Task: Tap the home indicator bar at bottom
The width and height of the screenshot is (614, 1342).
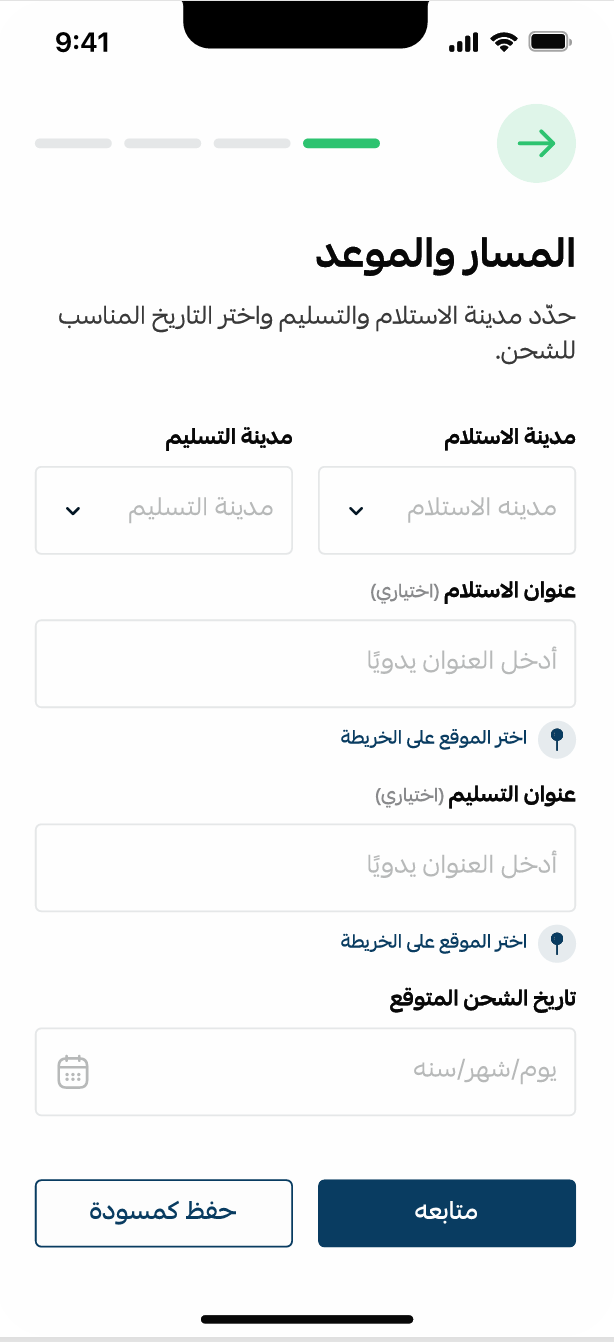Action: point(307,1320)
